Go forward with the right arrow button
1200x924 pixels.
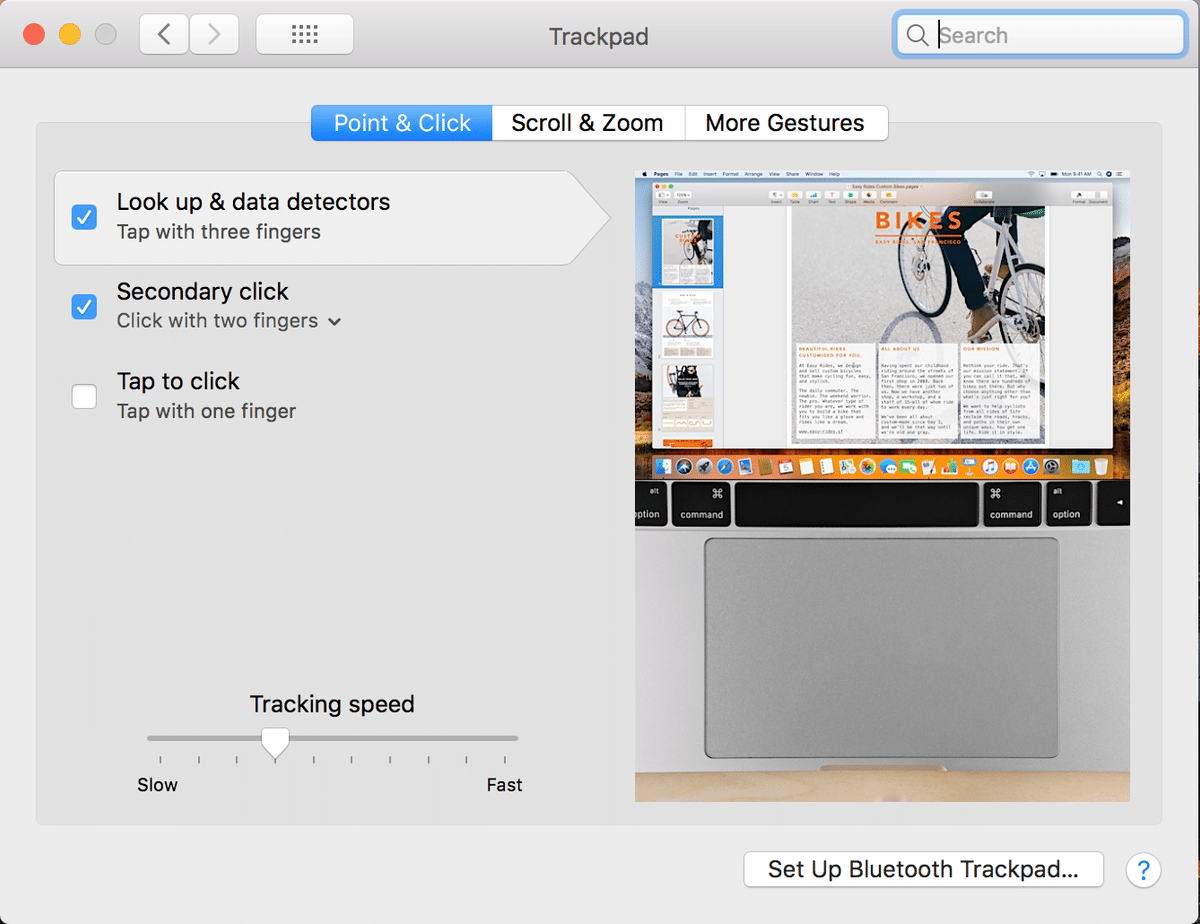[x=213, y=35]
